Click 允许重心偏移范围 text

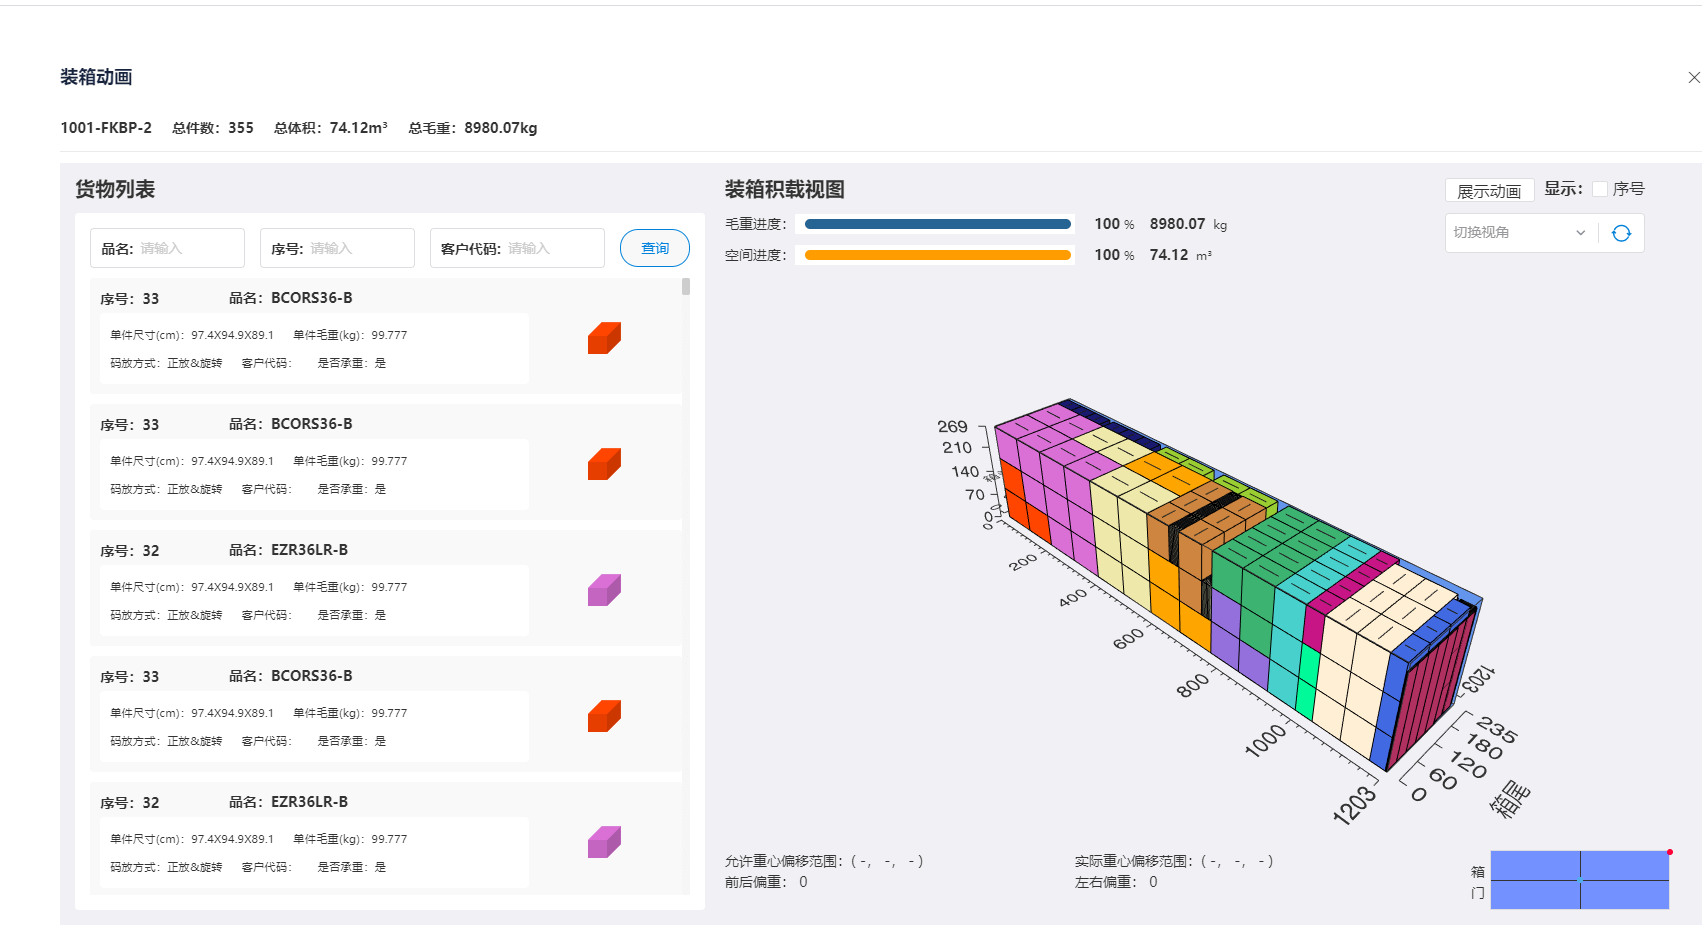click(824, 861)
